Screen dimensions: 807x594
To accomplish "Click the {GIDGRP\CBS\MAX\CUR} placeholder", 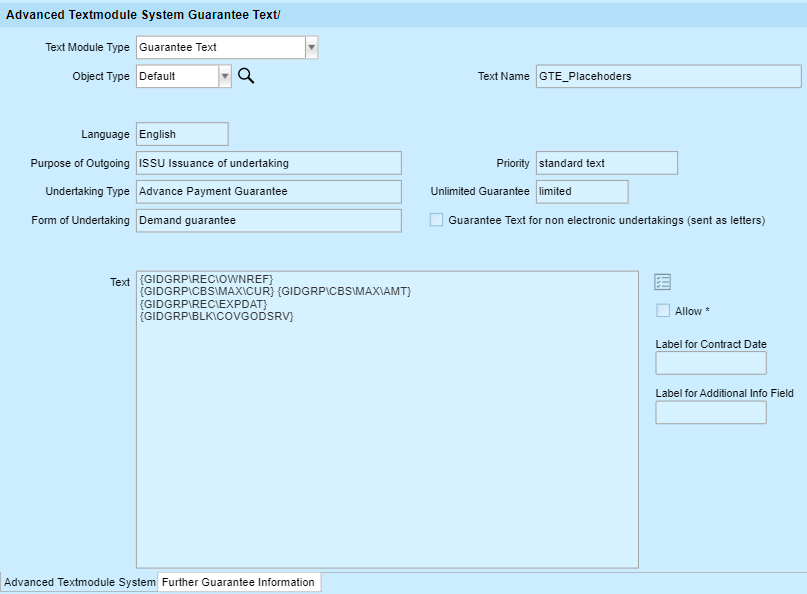I will [207, 291].
